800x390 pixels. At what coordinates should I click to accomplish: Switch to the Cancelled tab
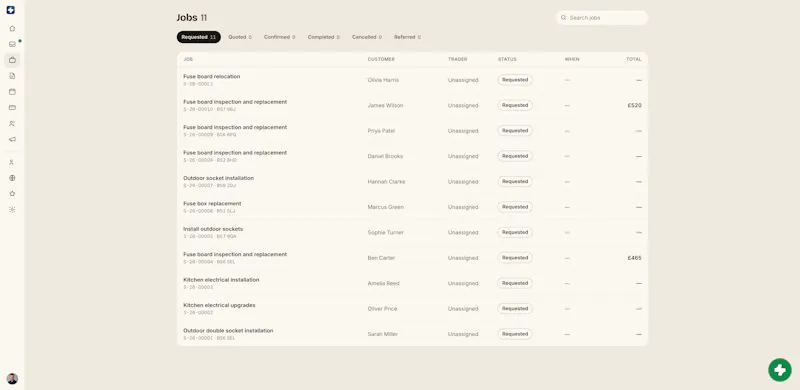[367, 37]
